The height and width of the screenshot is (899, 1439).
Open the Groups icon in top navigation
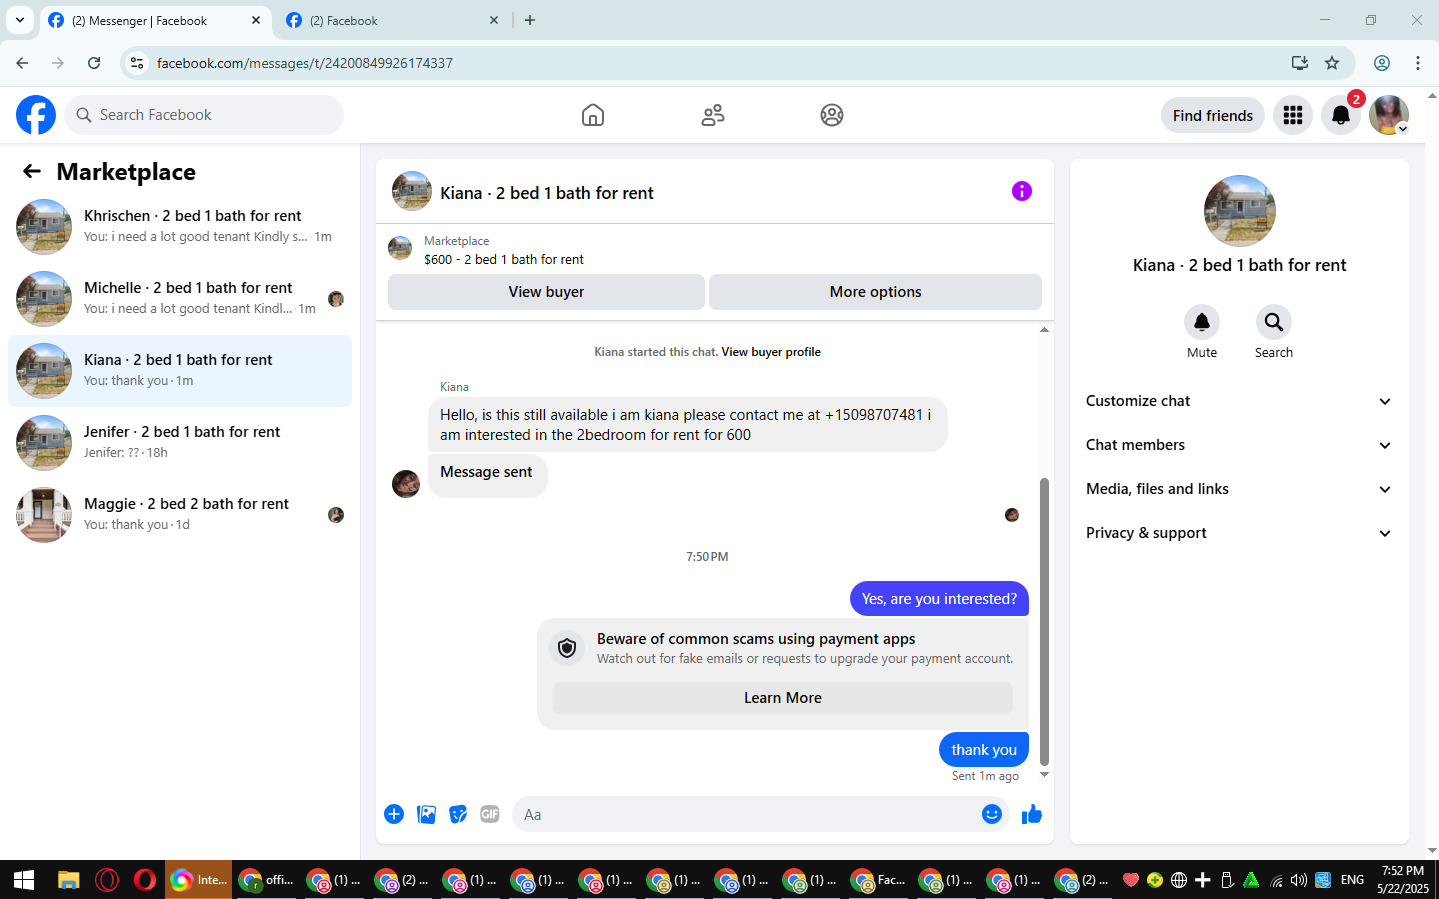[832, 115]
